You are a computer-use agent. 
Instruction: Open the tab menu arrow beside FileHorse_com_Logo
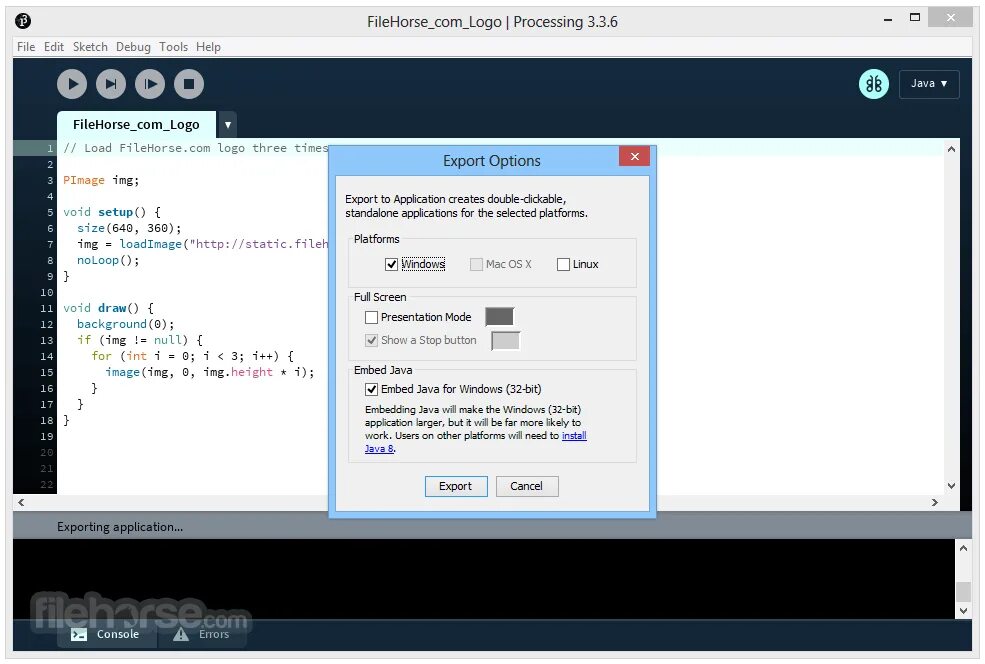227,124
